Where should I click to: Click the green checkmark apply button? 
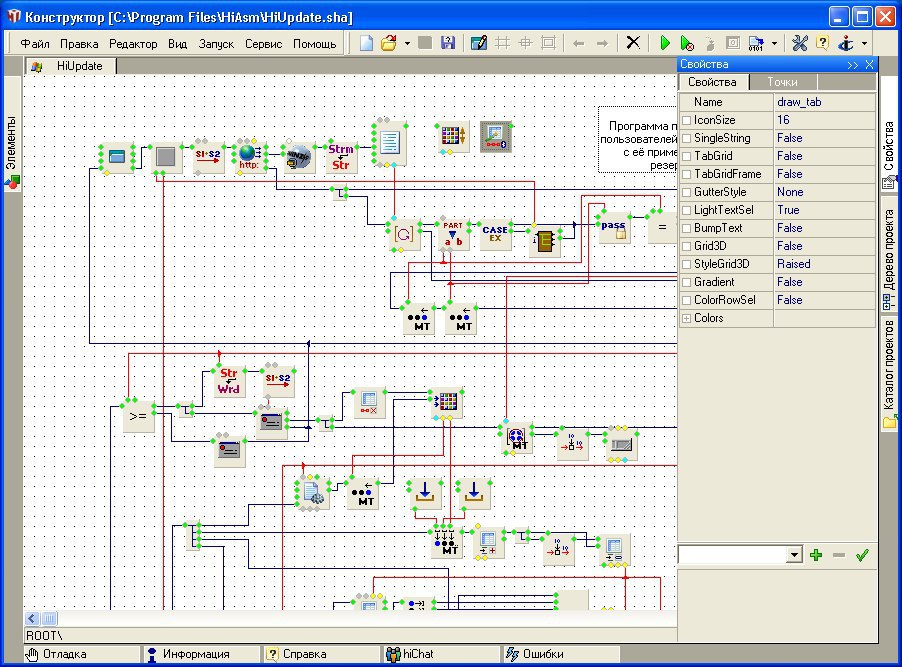tap(862, 555)
